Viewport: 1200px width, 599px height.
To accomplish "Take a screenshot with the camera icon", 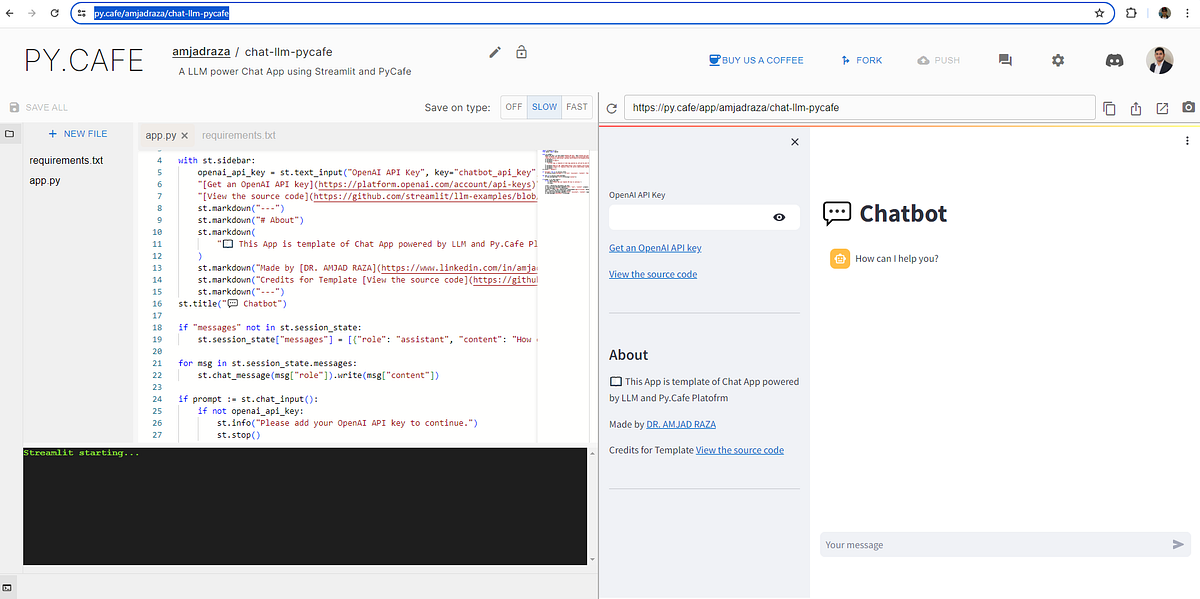I will (x=1188, y=107).
